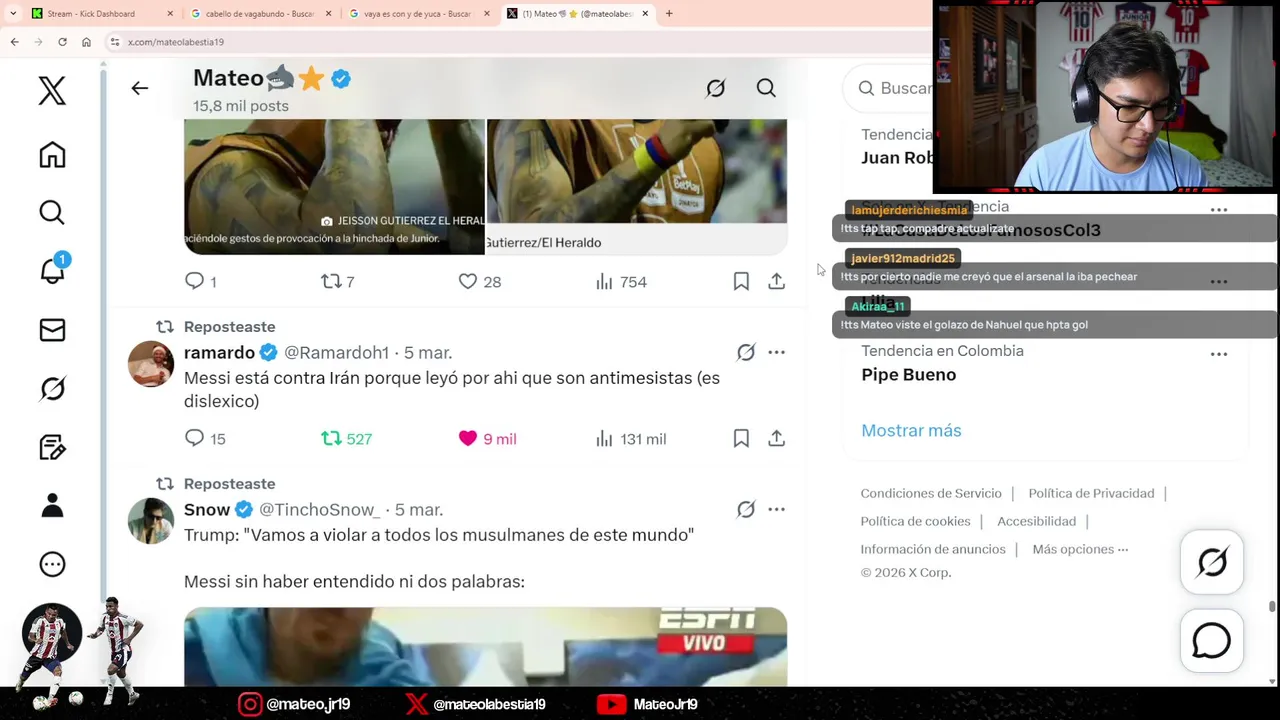1280x720 pixels.
Task: Open Grok icon in left sidebar
Action: pos(52,388)
